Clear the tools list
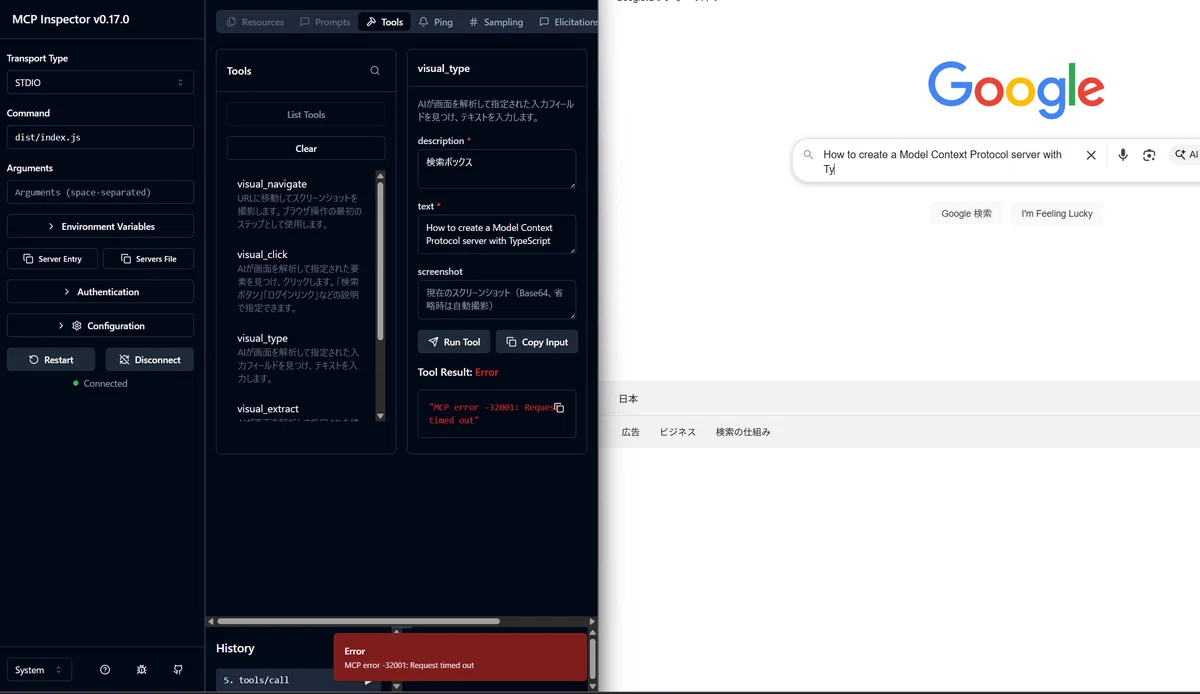1200x694 pixels. [x=306, y=149]
